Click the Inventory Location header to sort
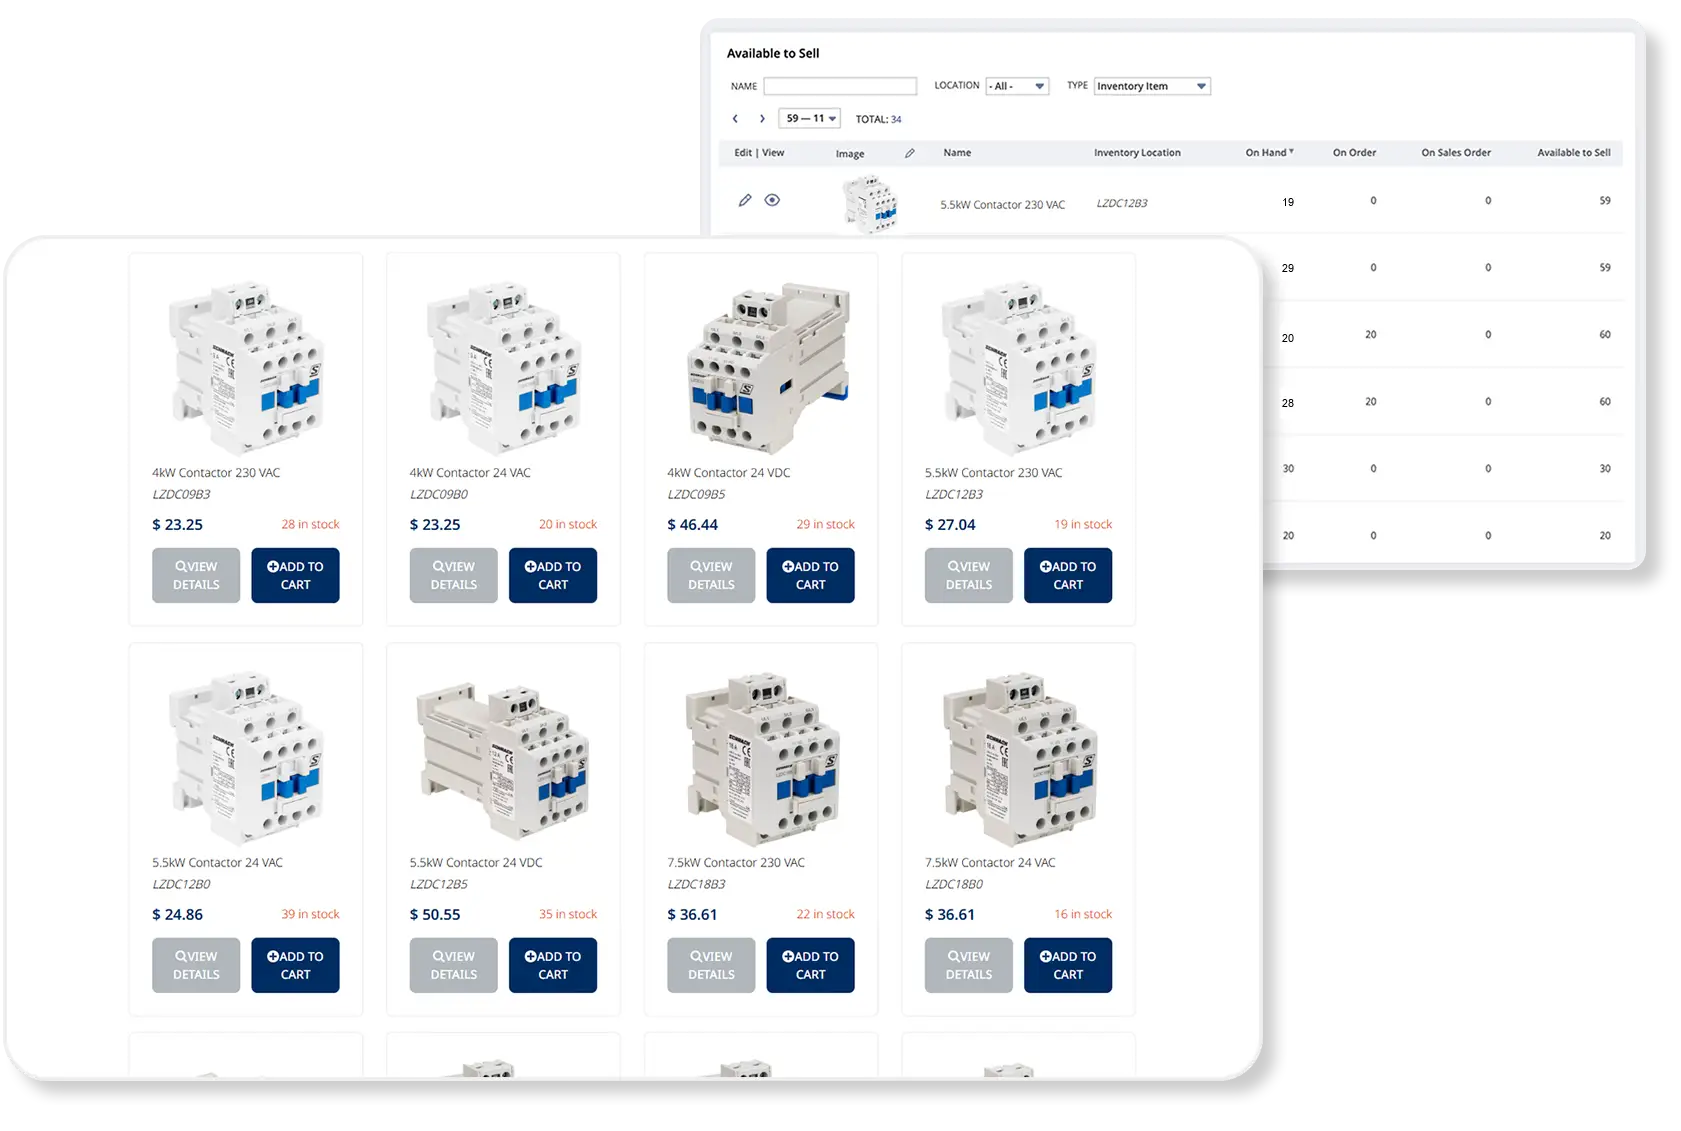This screenshot has height=1131, width=1681. click(1137, 152)
